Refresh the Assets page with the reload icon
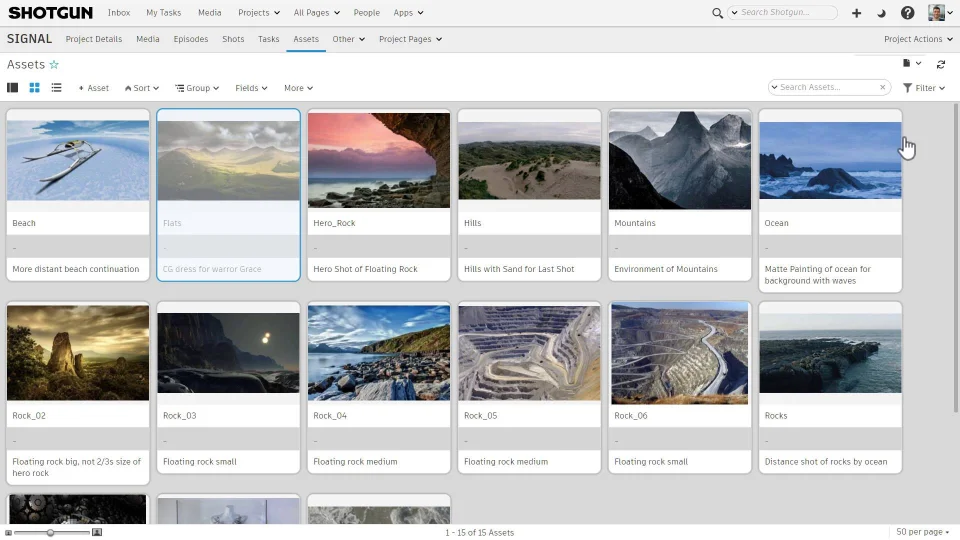 click(941, 64)
